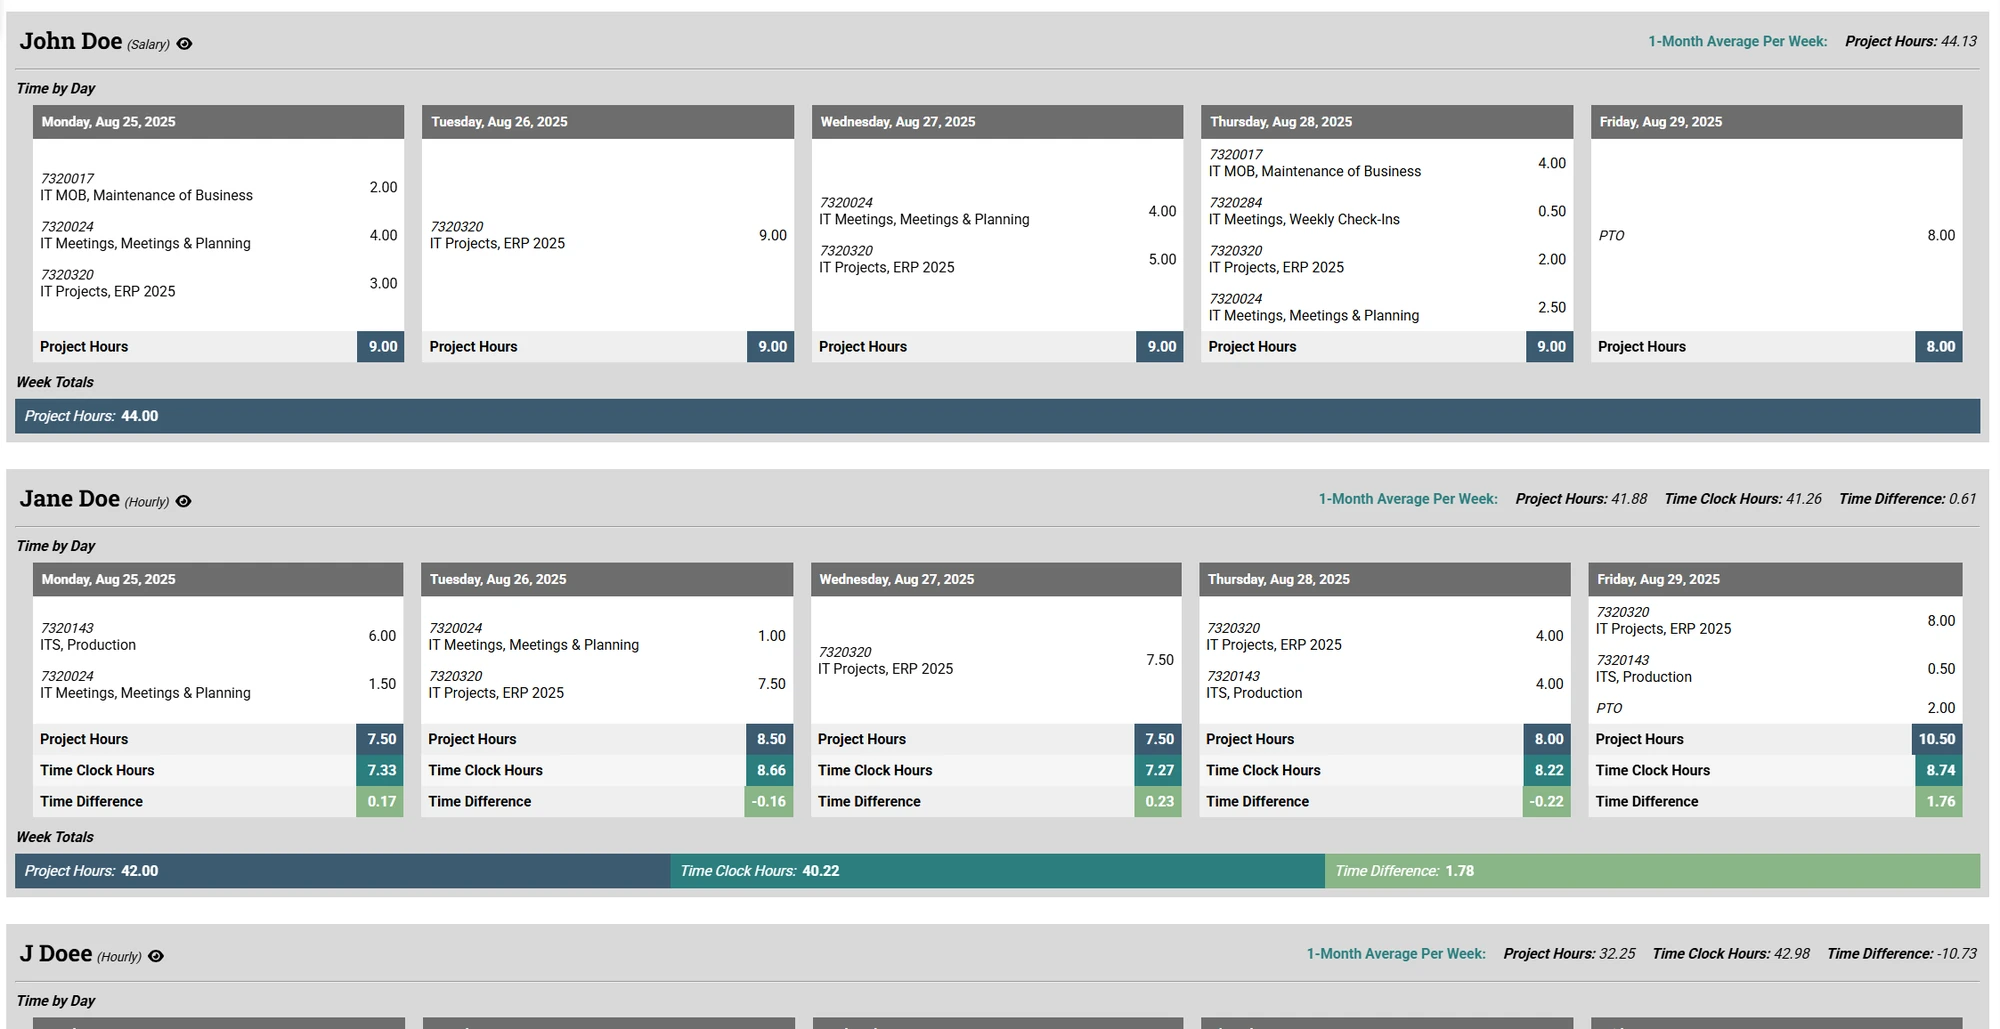Select John Doe's Friday, Aug 29 day header
This screenshot has height=1029, width=2000.
[1776, 122]
